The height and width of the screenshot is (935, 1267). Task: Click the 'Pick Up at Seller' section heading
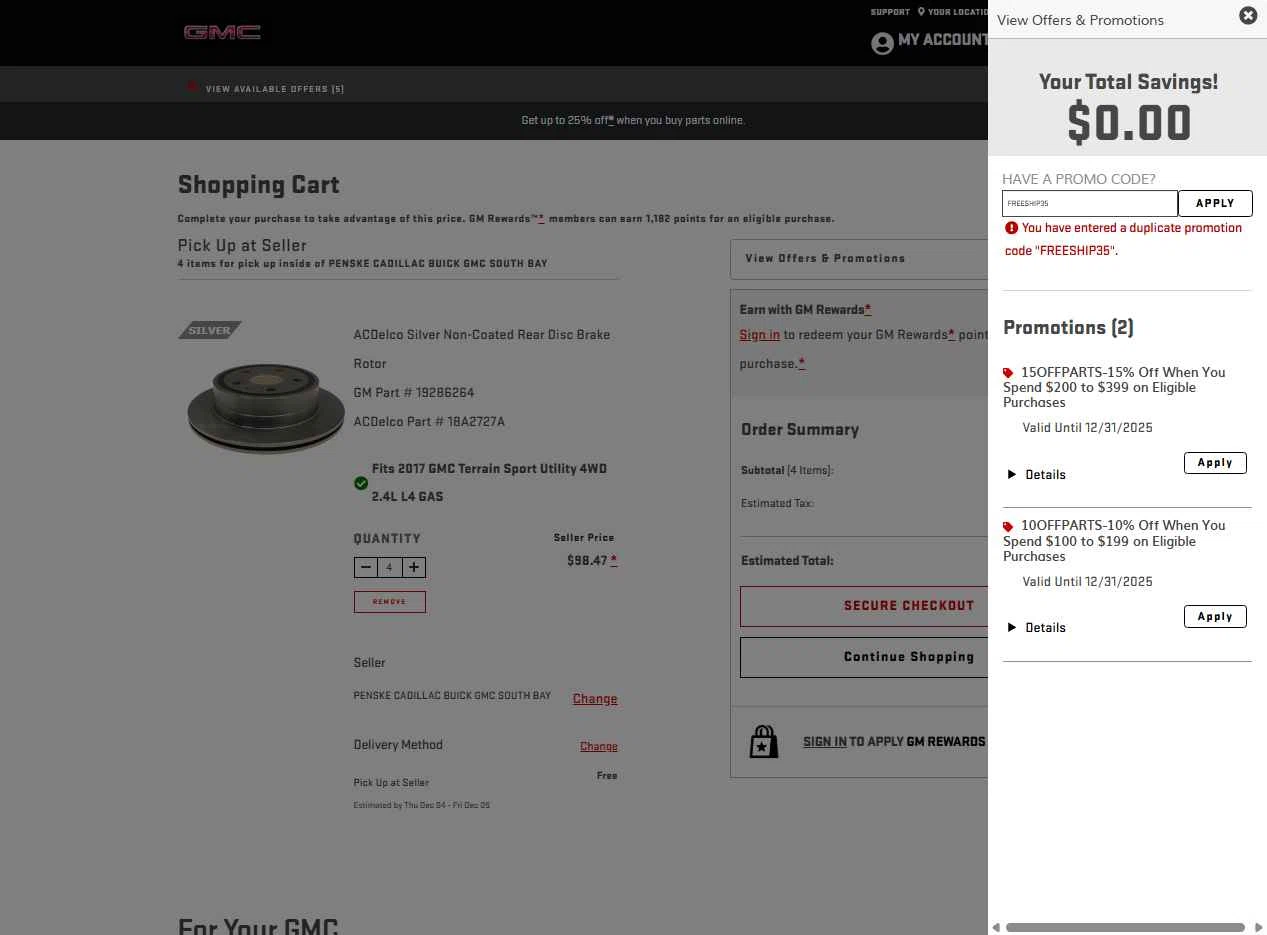point(242,245)
